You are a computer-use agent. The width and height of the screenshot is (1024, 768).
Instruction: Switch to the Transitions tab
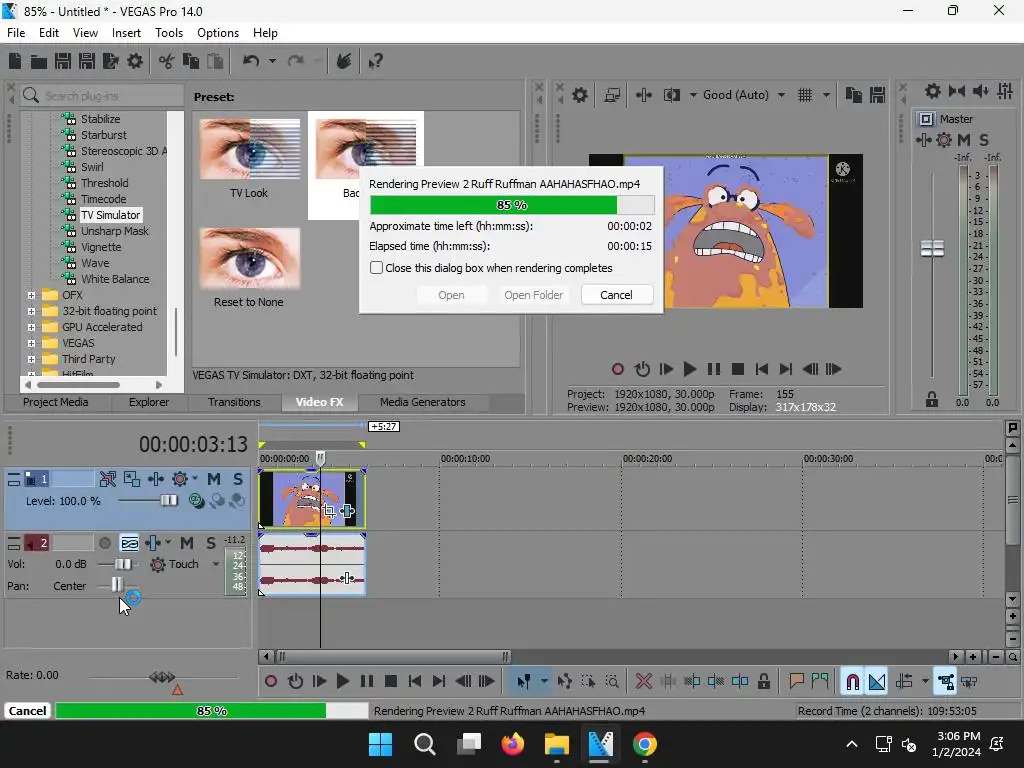(234, 402)
